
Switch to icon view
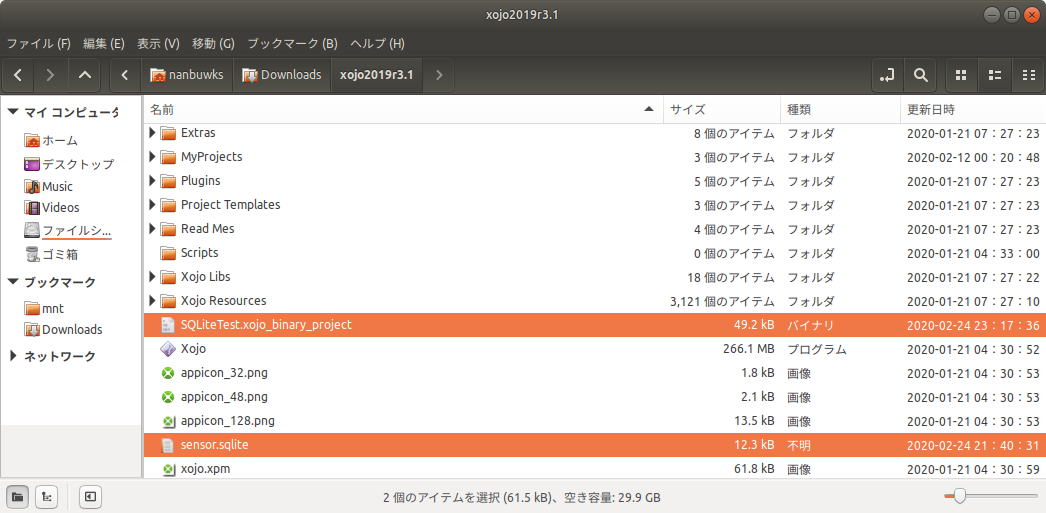(x=961, y=75)
